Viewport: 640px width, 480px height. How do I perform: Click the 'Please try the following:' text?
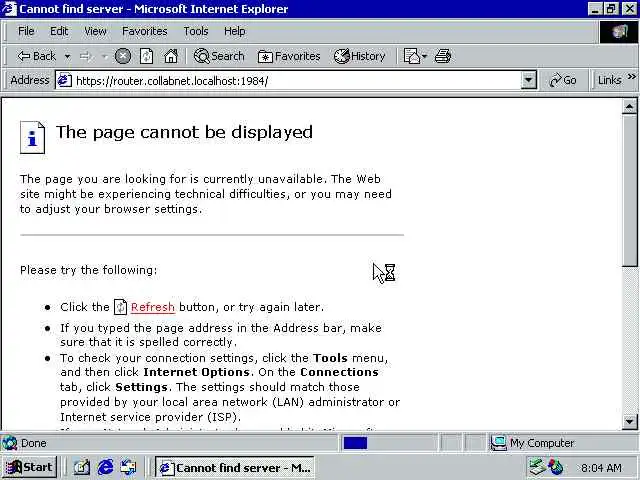pyautogui.click(x=89, y=270)
